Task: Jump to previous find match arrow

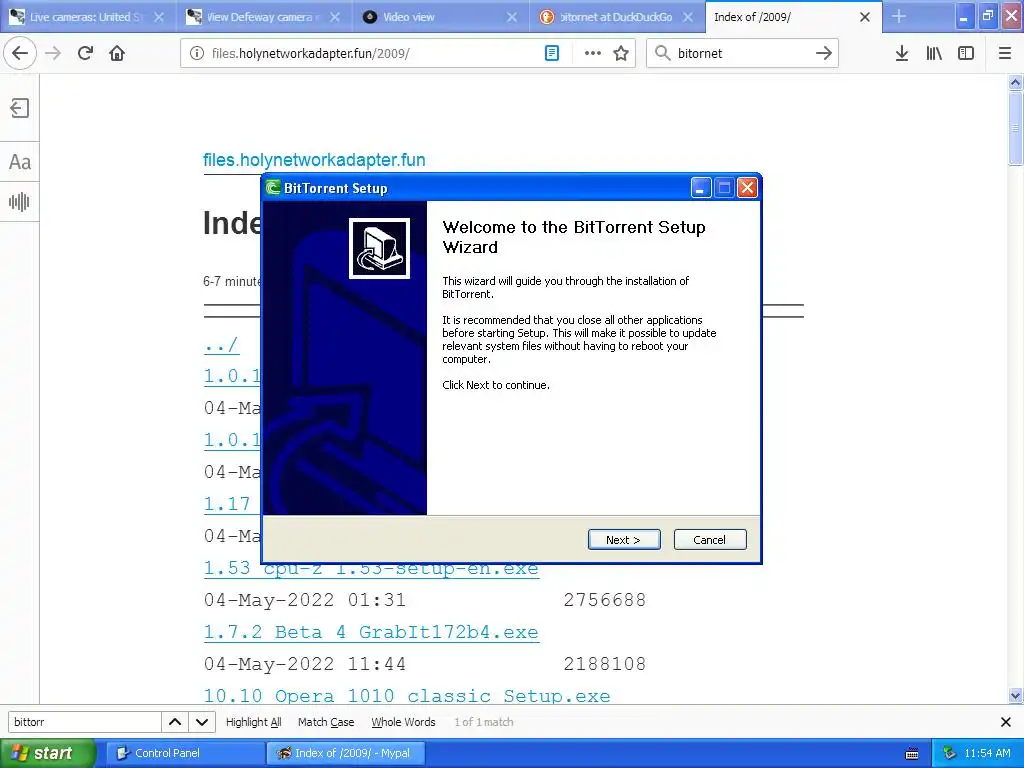Action: [x=175, y=722]
